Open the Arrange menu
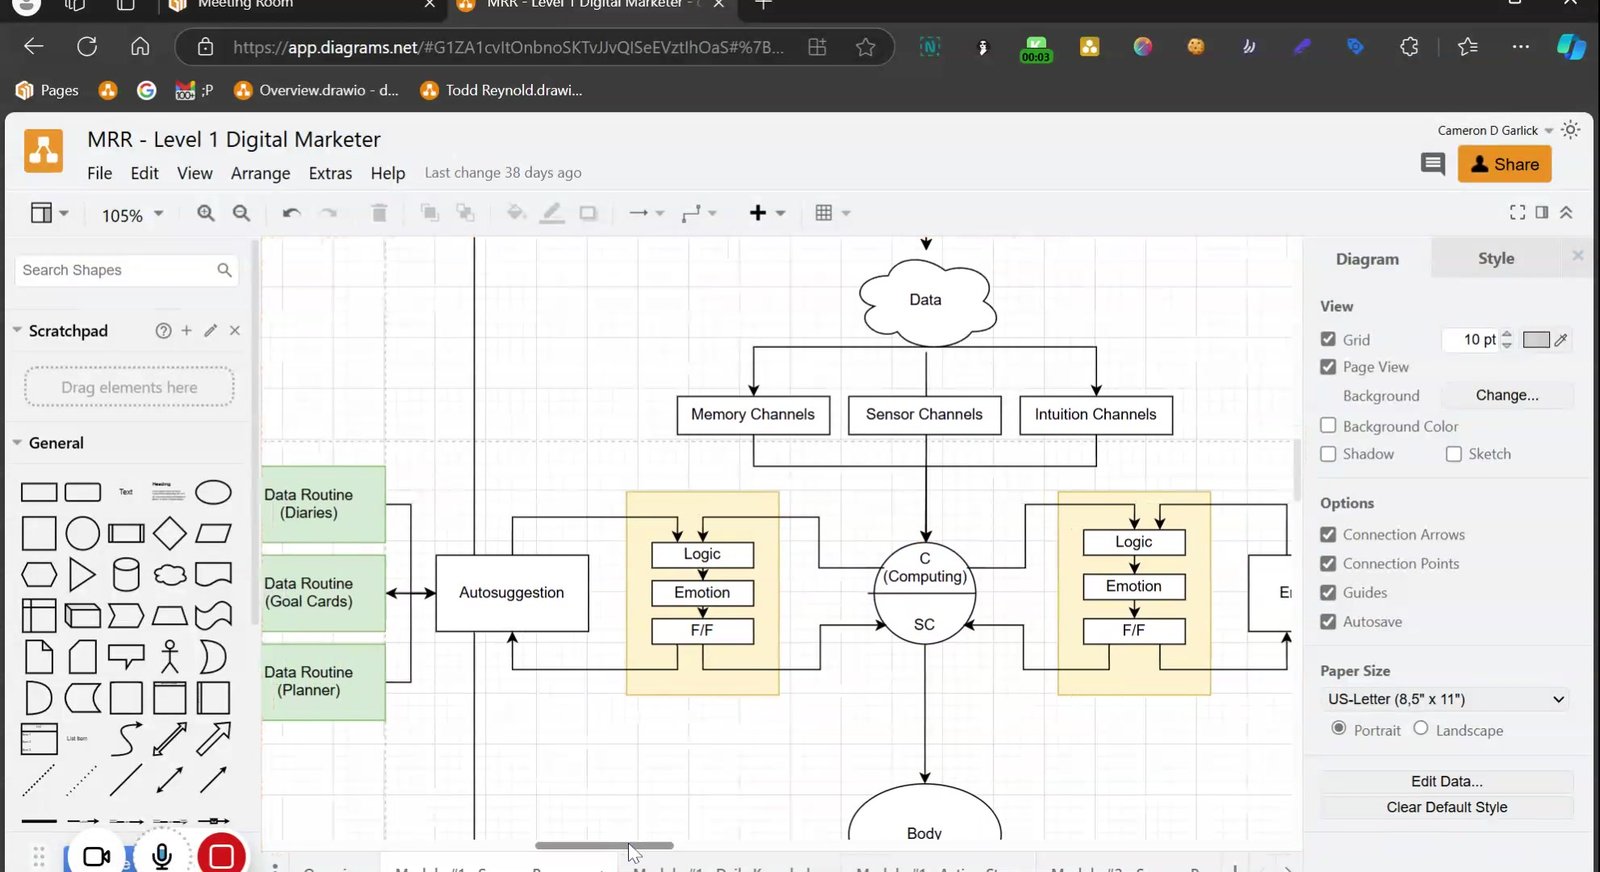Screen dimensions: 1600x872 [260, 173]
